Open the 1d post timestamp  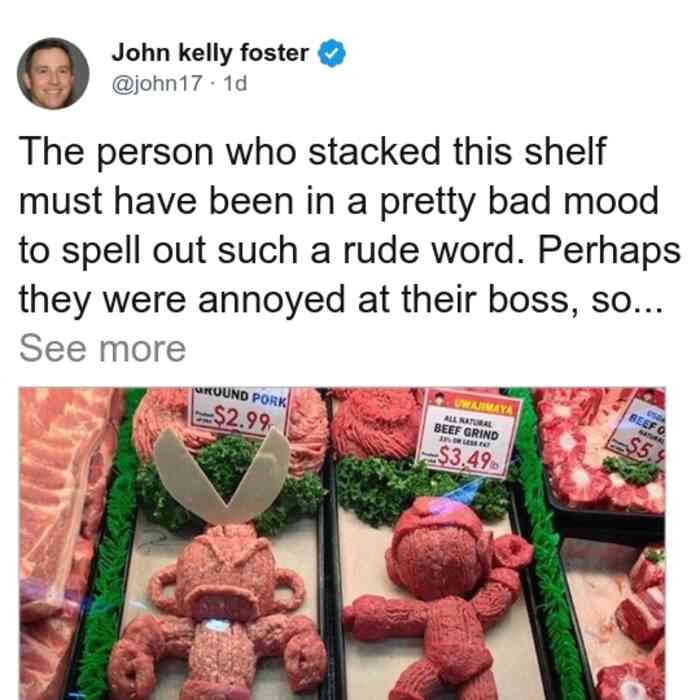235,84
